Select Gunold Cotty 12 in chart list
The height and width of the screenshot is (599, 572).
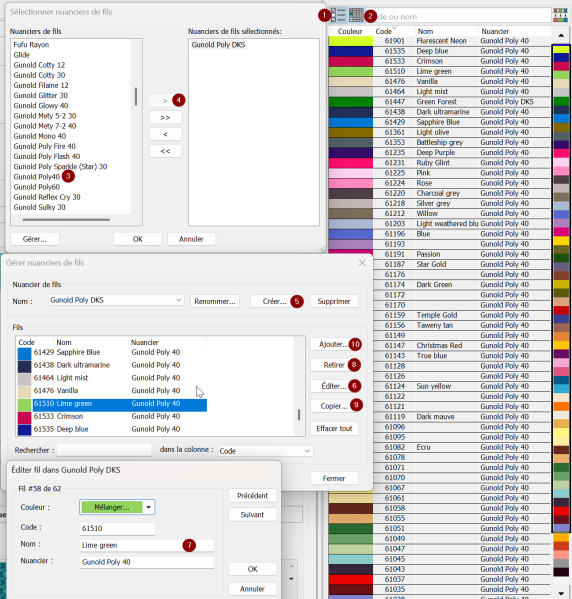(39, 65)
